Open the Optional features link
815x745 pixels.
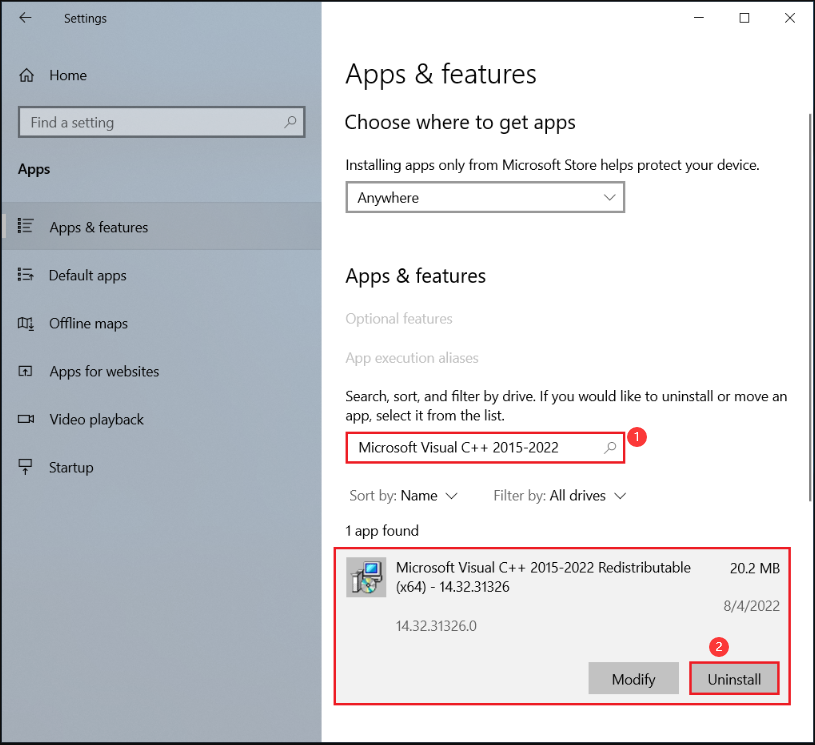(399, 319)
